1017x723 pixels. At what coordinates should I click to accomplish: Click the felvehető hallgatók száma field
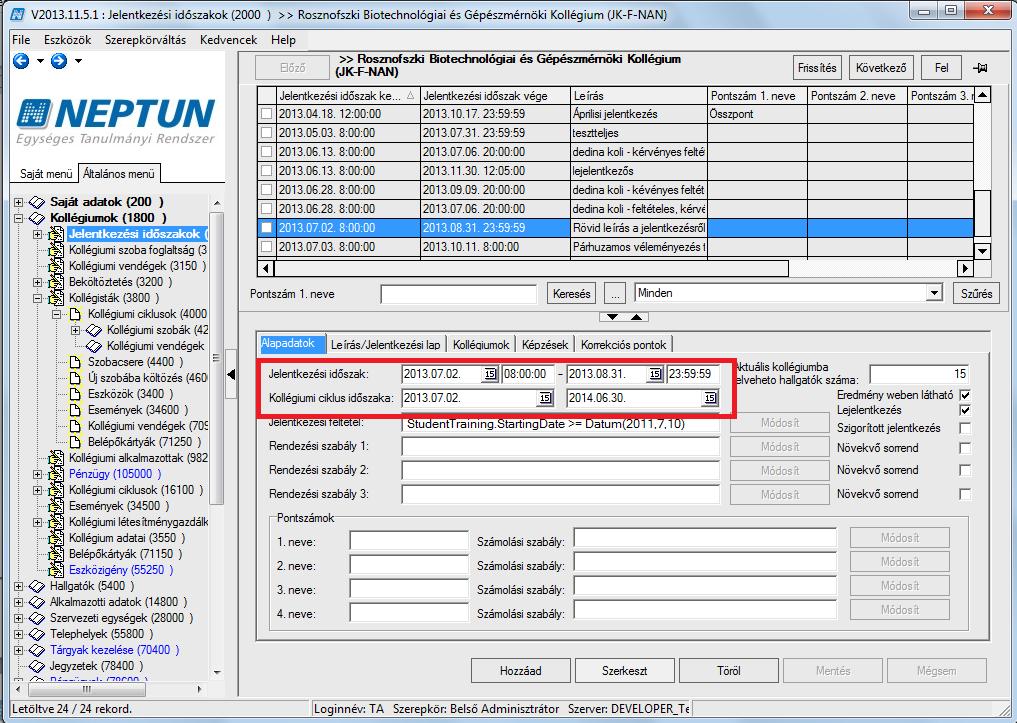919,373
